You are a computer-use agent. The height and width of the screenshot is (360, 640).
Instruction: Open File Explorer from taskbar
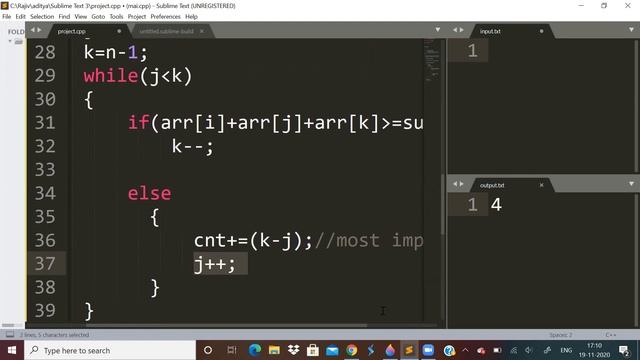(x=274, y=350)
